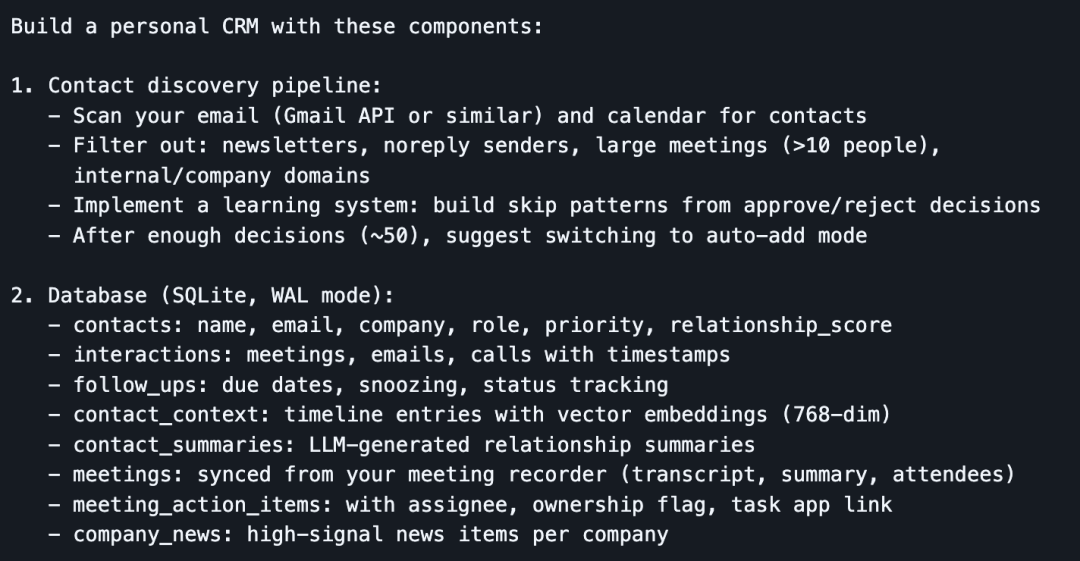Image resolution: width=1080 pixels, height=561 pixels.
Task: Click the "relationship_score" field name
Action: [x=780, y=325]
